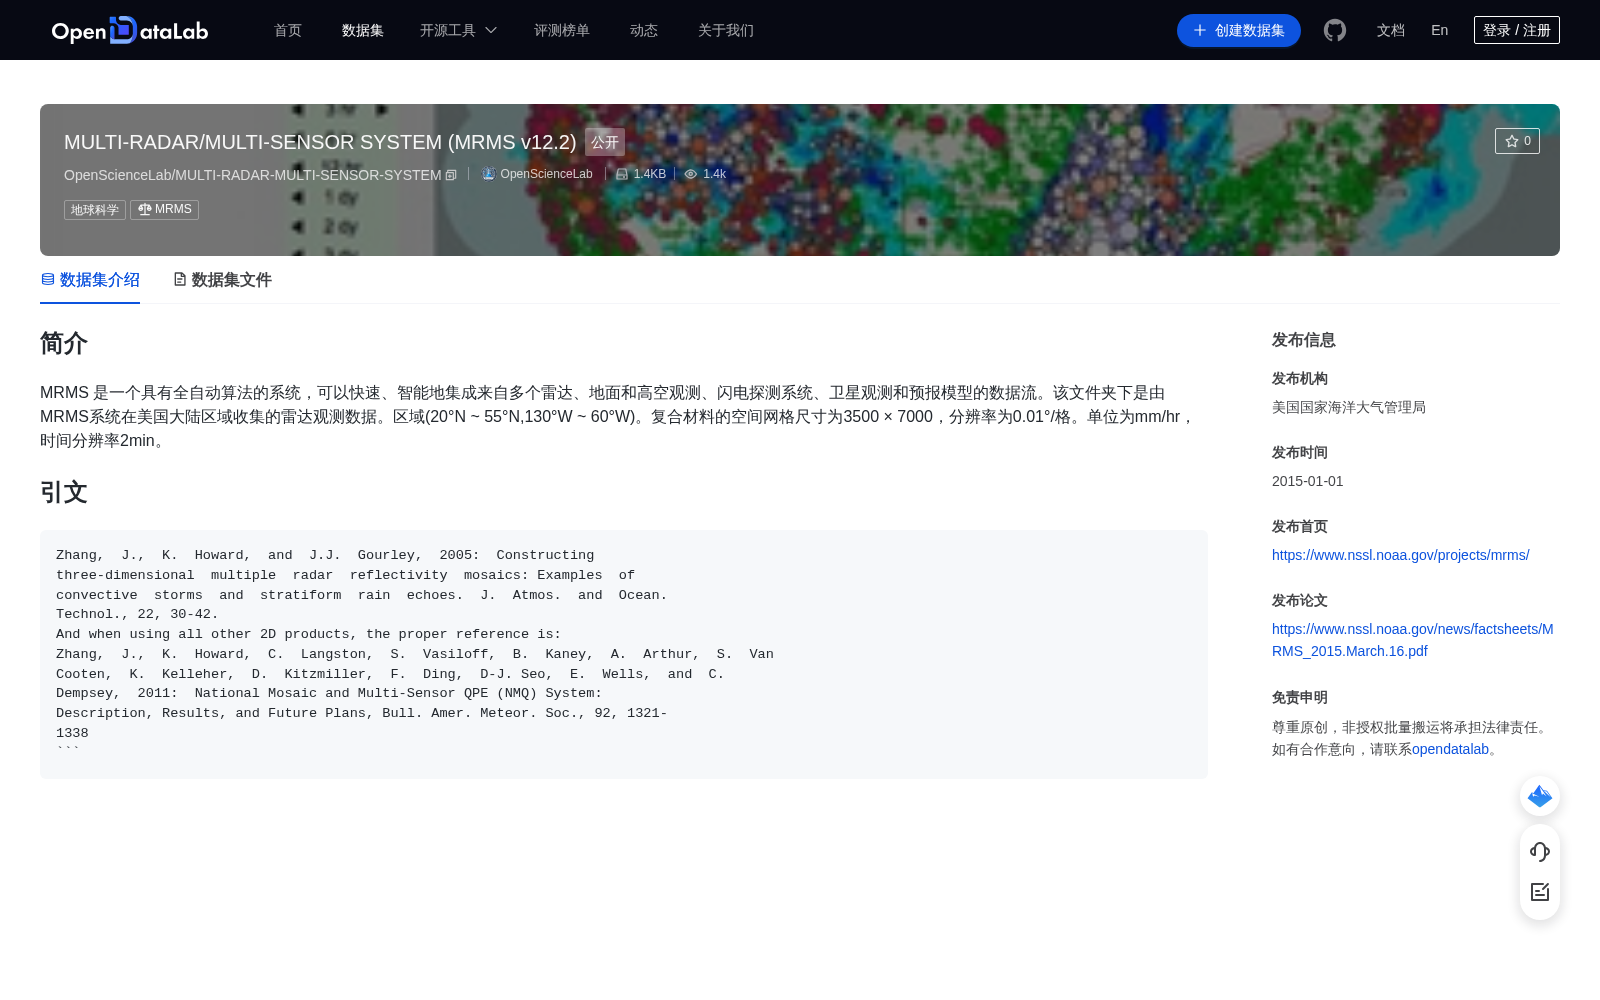Switch to 数据集文件 tab
1600x1000 pixels.
[x=222, y=280]
